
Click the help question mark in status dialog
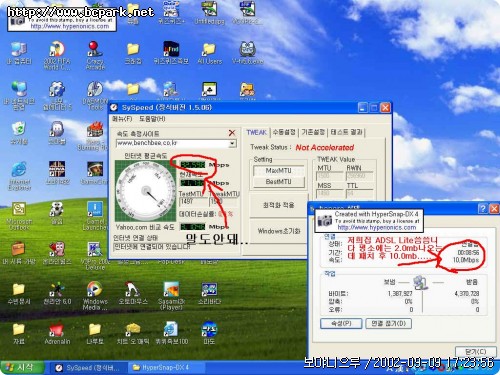pos(483,209)
